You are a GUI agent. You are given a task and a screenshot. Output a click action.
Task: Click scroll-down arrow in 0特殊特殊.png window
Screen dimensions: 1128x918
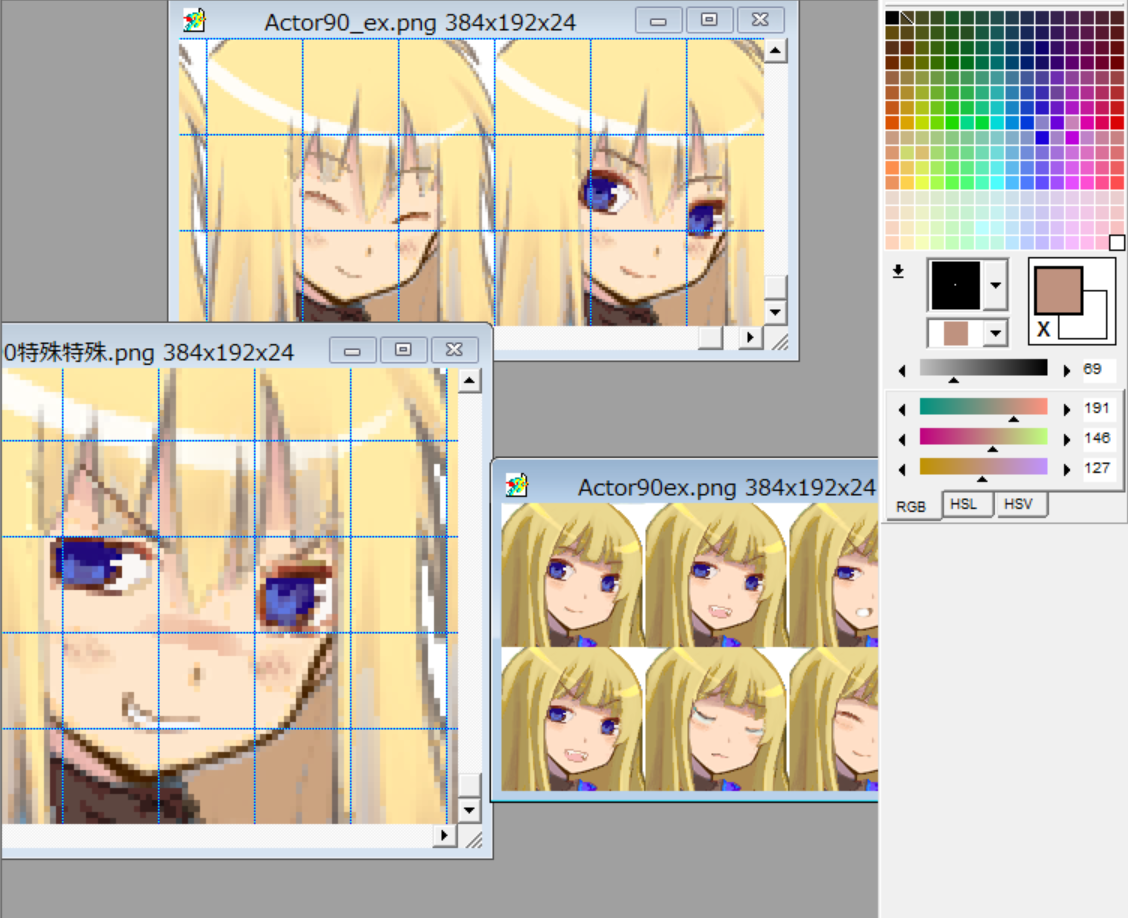469,810
